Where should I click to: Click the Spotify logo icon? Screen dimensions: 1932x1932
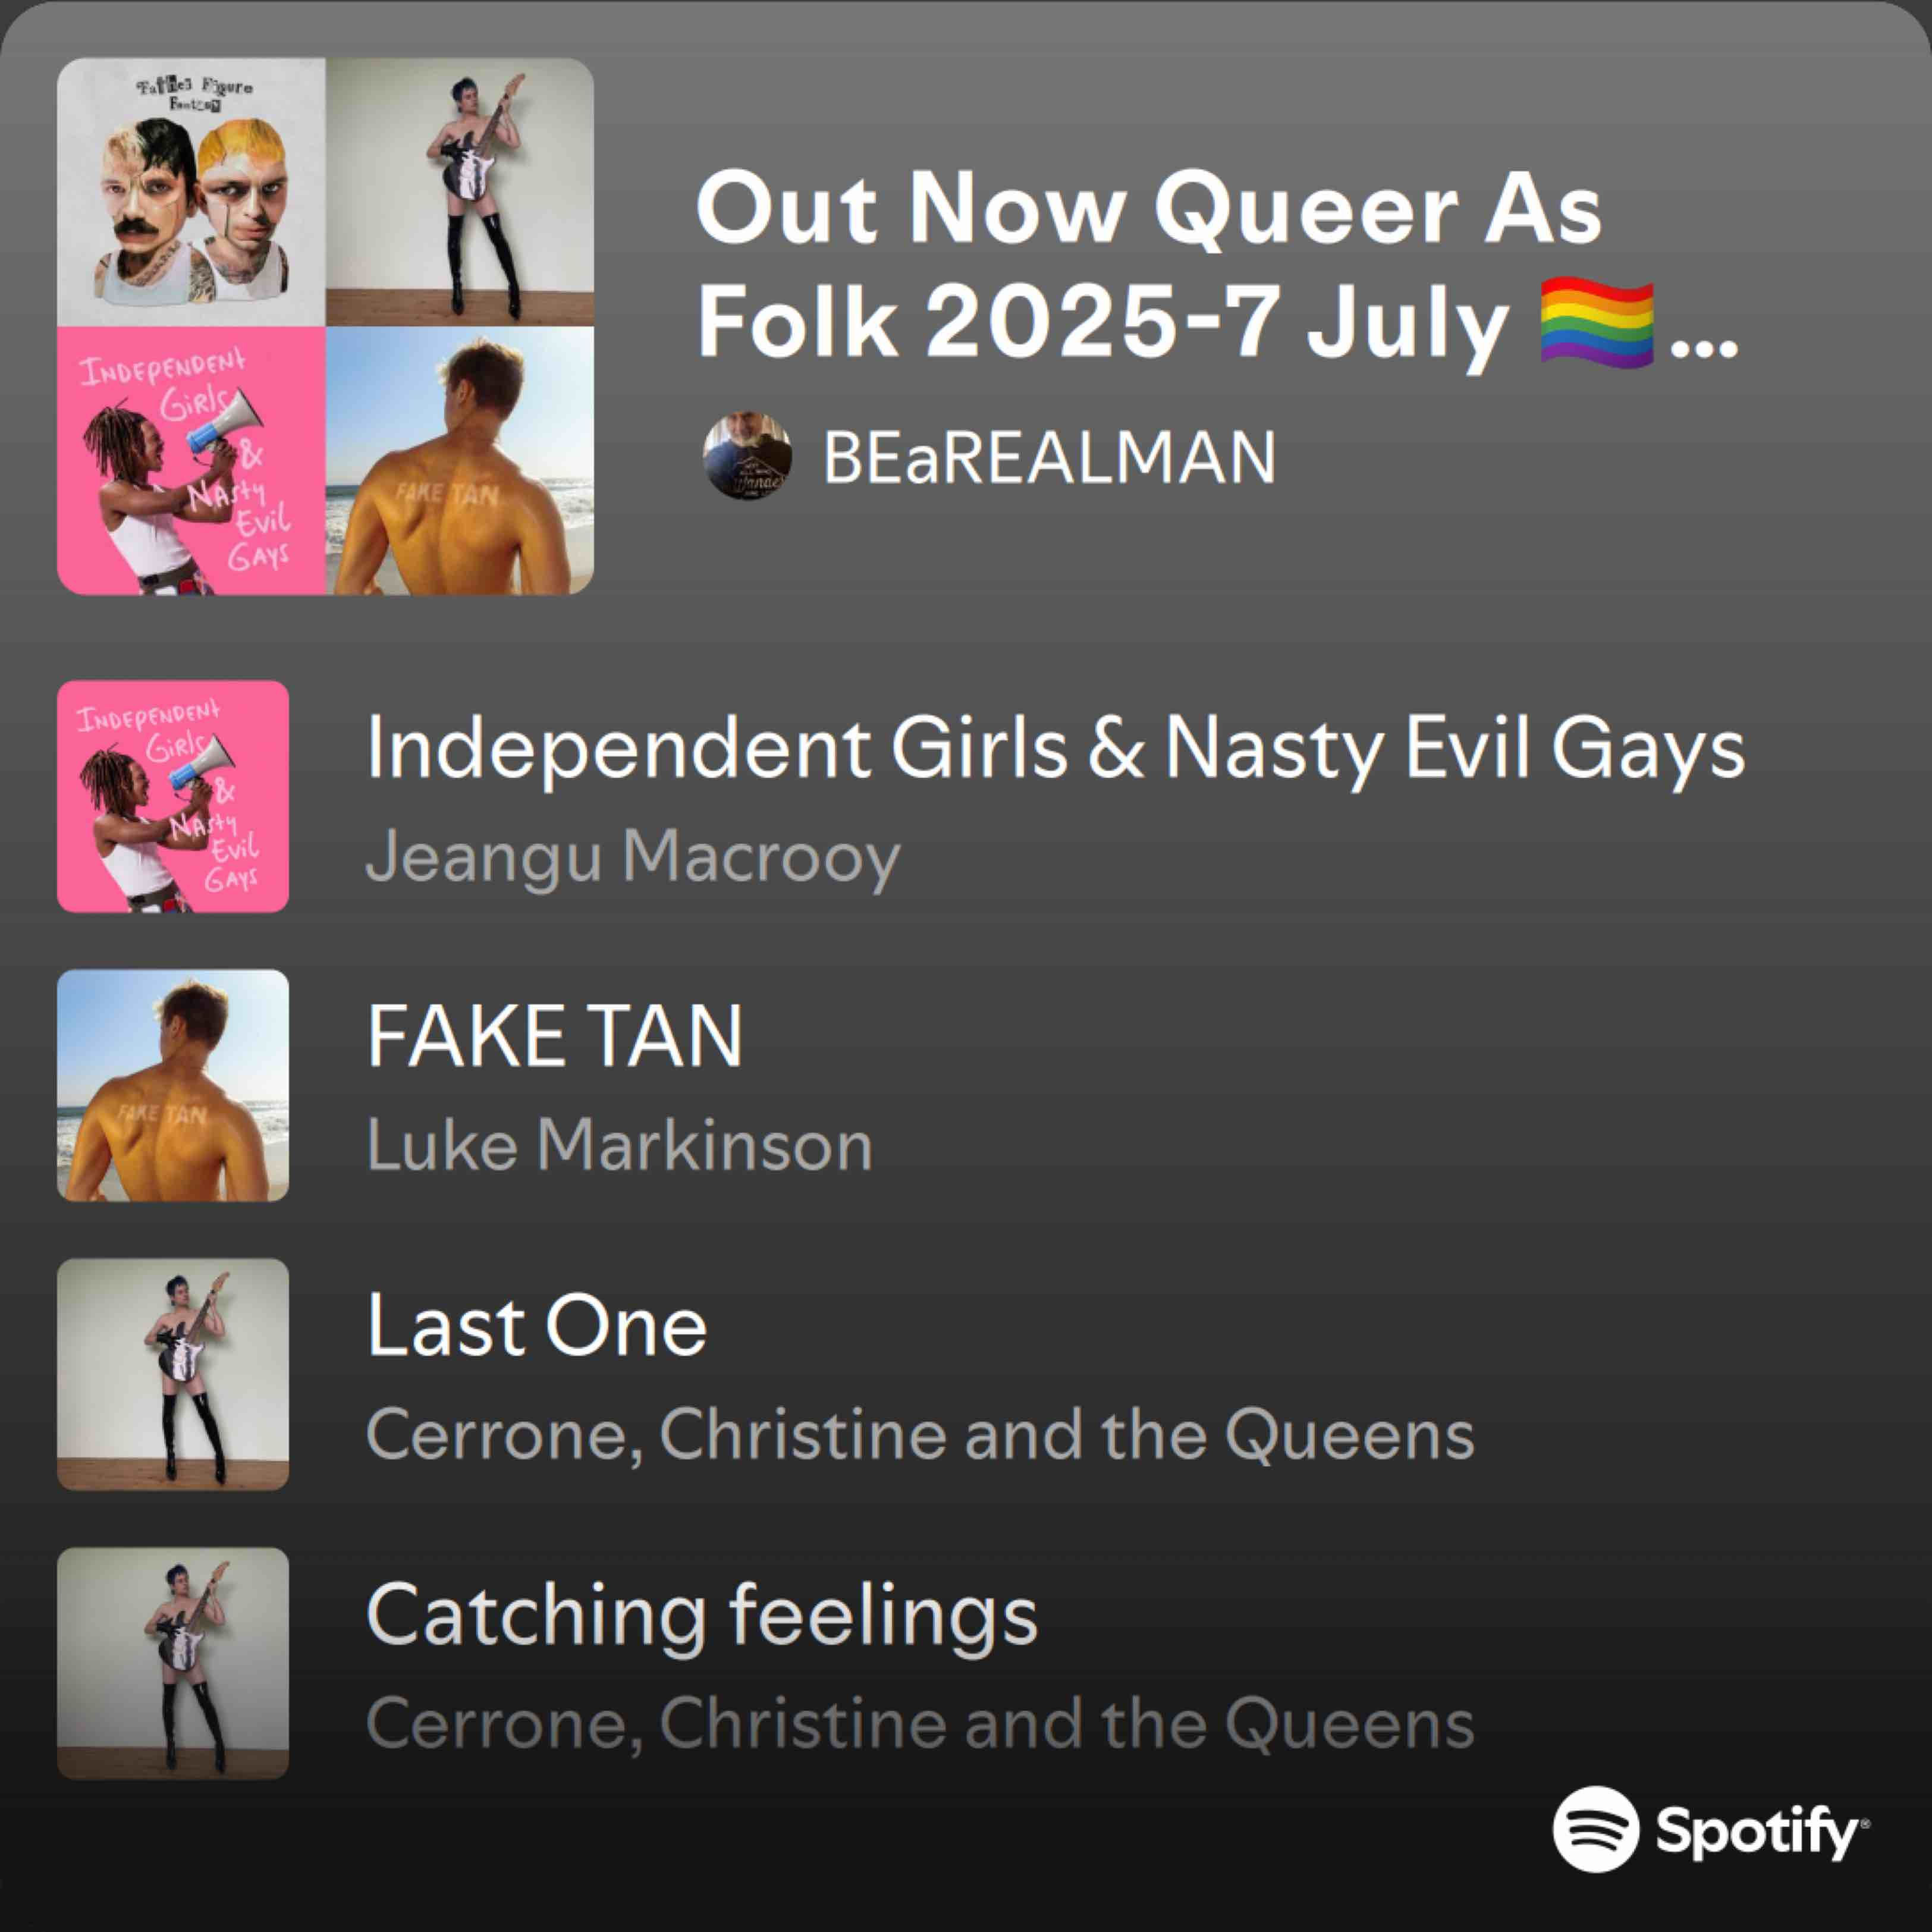point(1596,1828)
